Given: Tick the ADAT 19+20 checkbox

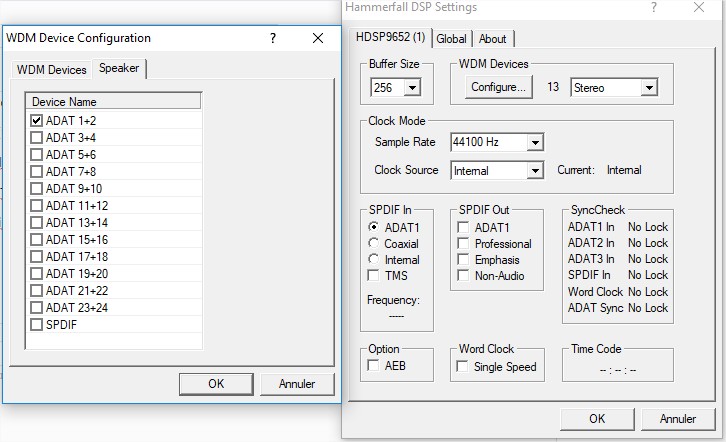Looking at the screenshot, I should coord(36,274).
